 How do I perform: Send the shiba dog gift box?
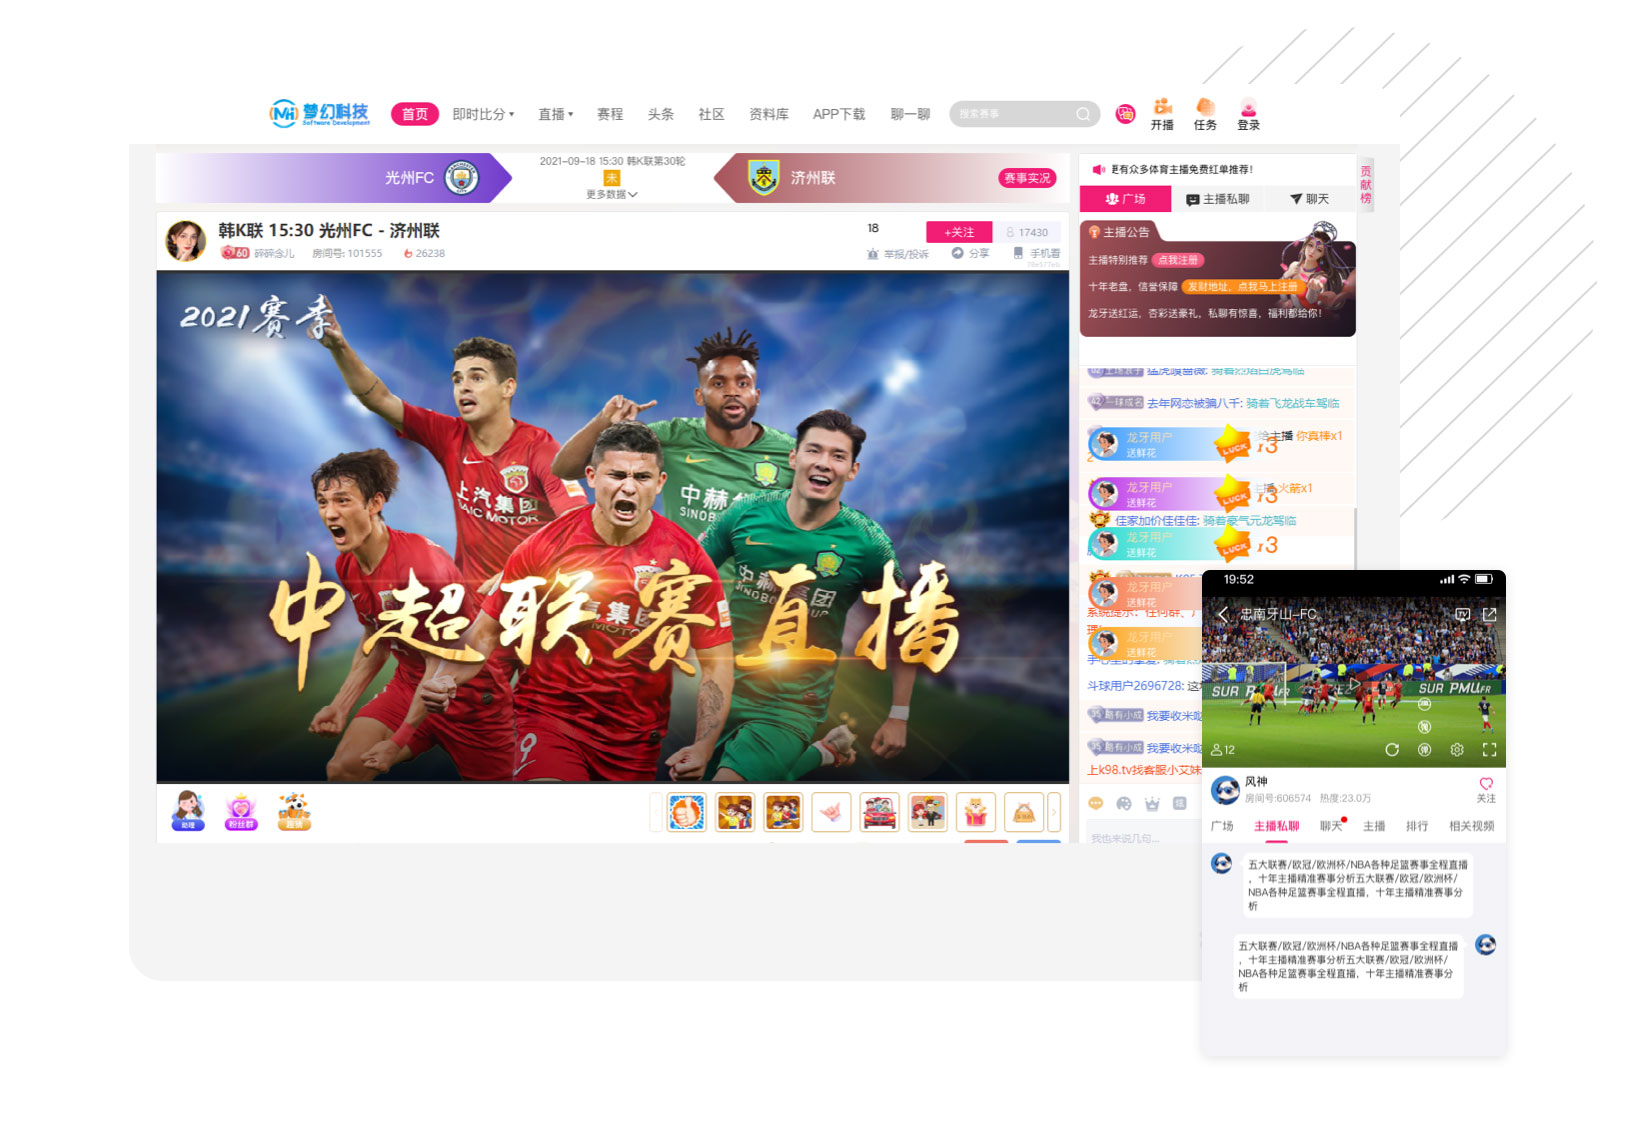(x=975, y=813)
